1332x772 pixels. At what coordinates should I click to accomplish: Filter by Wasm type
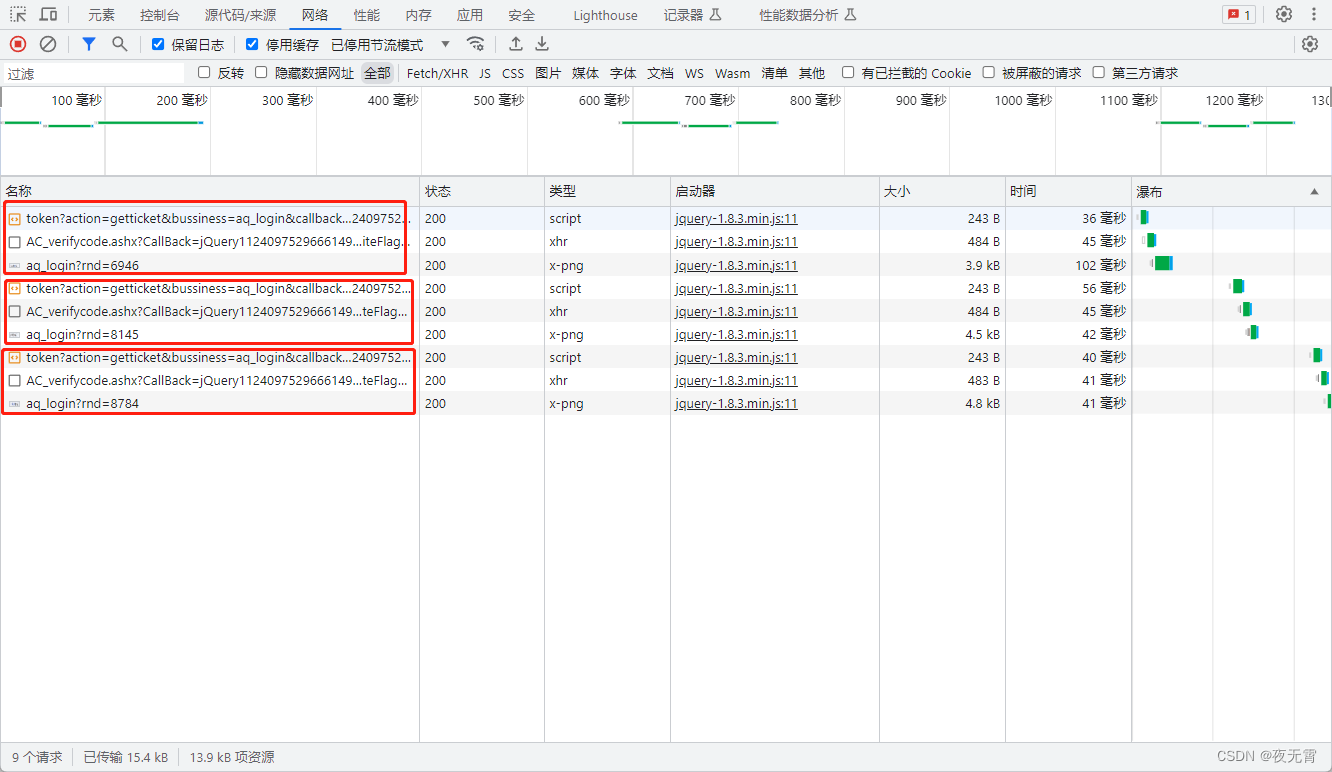(732, 73)
